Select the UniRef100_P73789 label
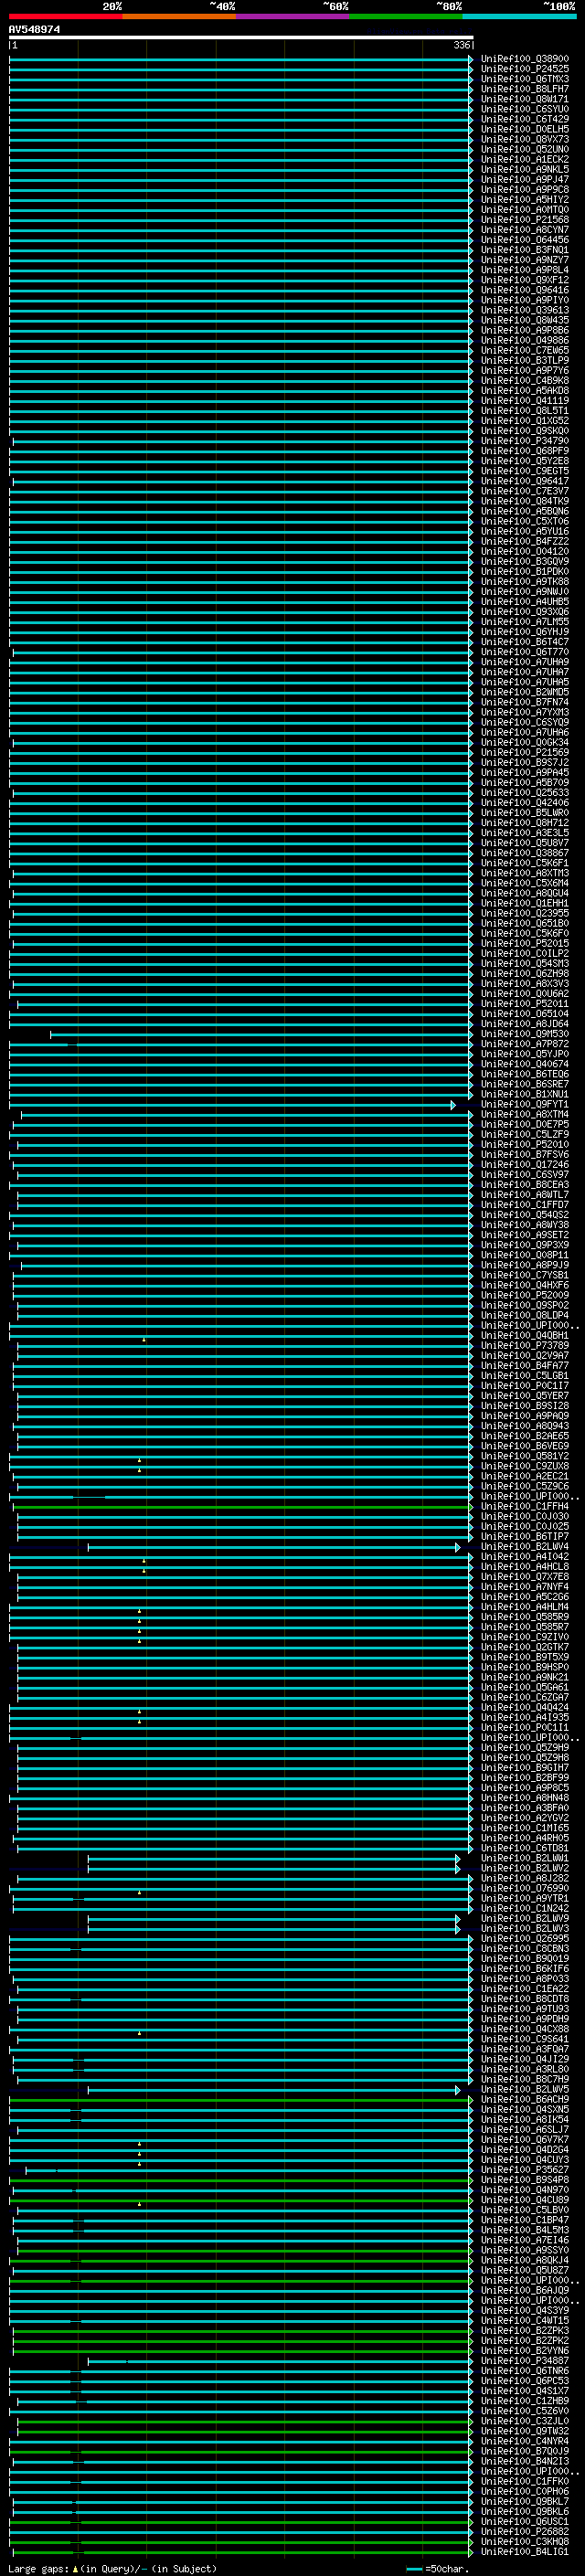585x2576 pixels. tap(525, 1346)
